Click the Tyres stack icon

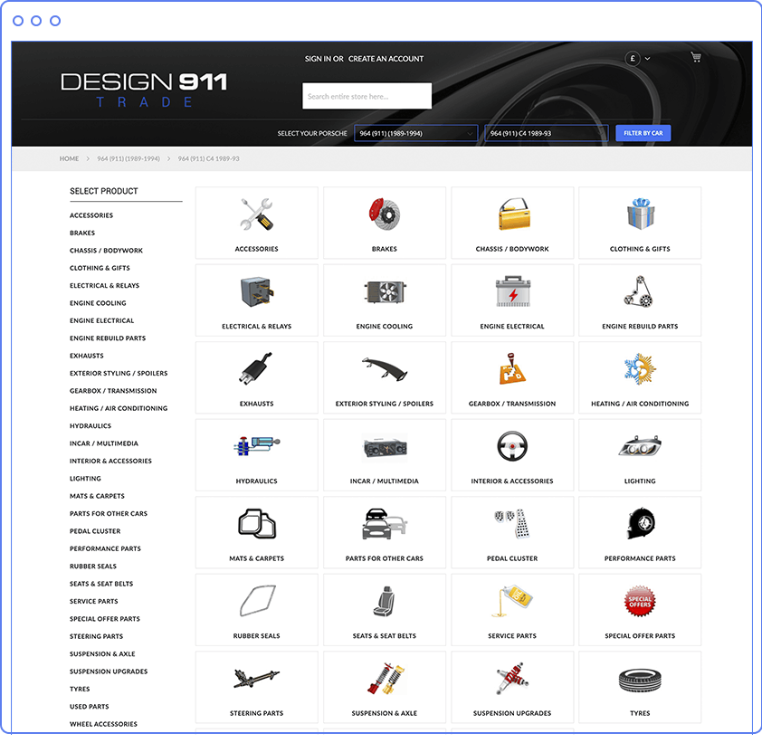639,680
